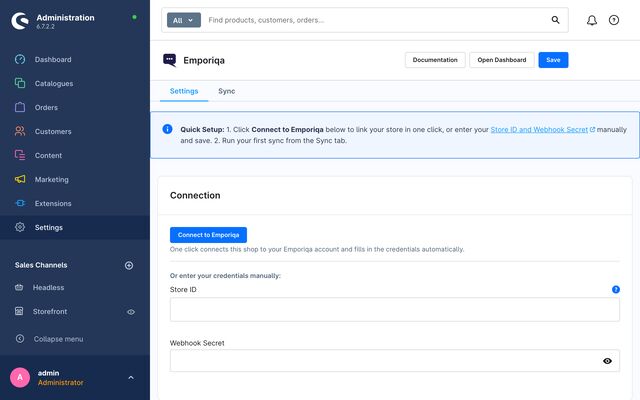Viewport: 640px width, 400px height.
Task: Open the Orders bag icon
Action: pos(20,107)
